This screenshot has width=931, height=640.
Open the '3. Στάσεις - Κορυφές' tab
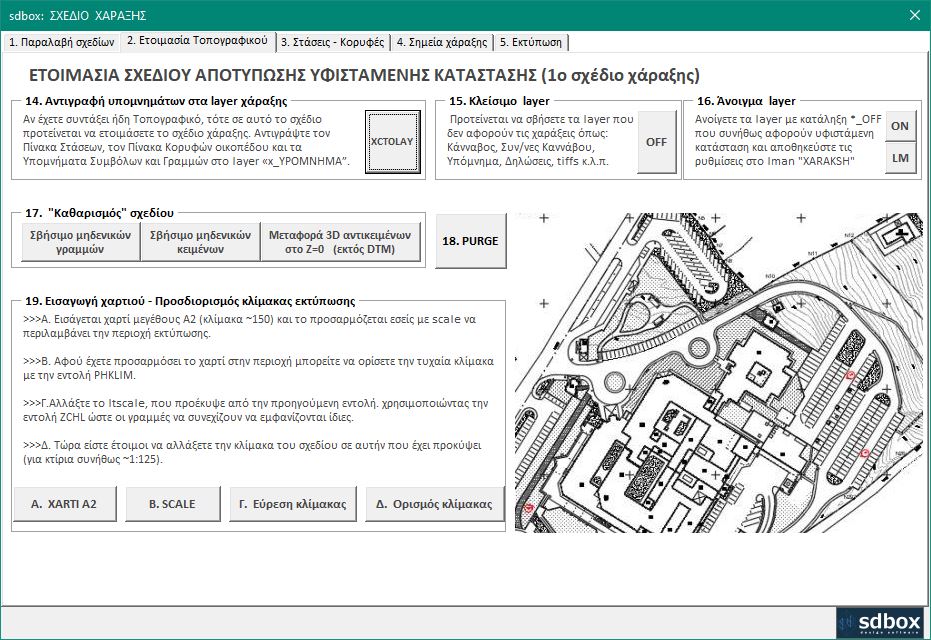pos(332,42)
